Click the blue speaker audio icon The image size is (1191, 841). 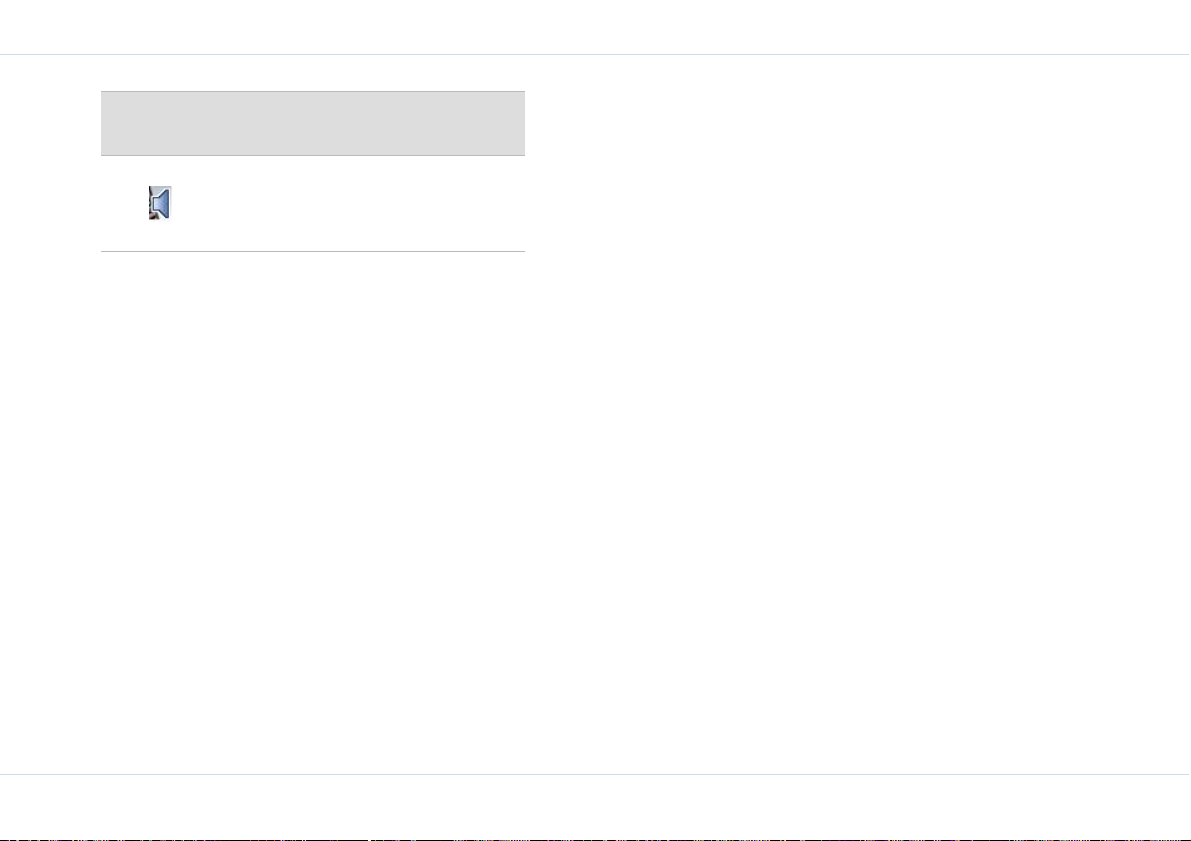[160, 203]
